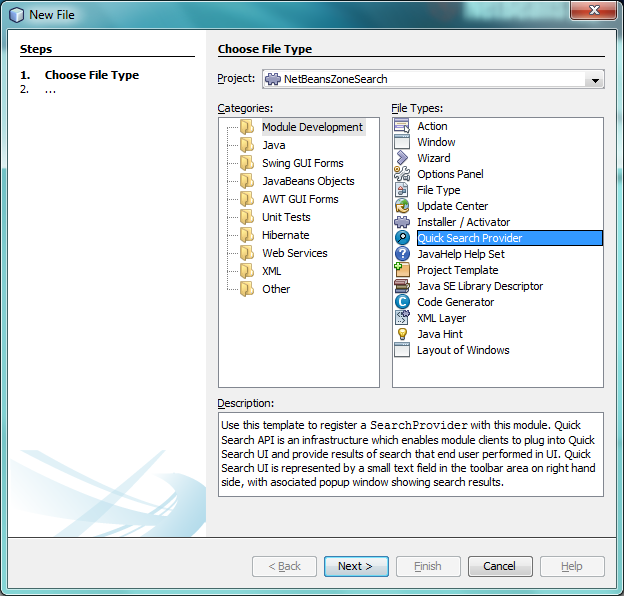Select the Hibernate category folder

284,235
